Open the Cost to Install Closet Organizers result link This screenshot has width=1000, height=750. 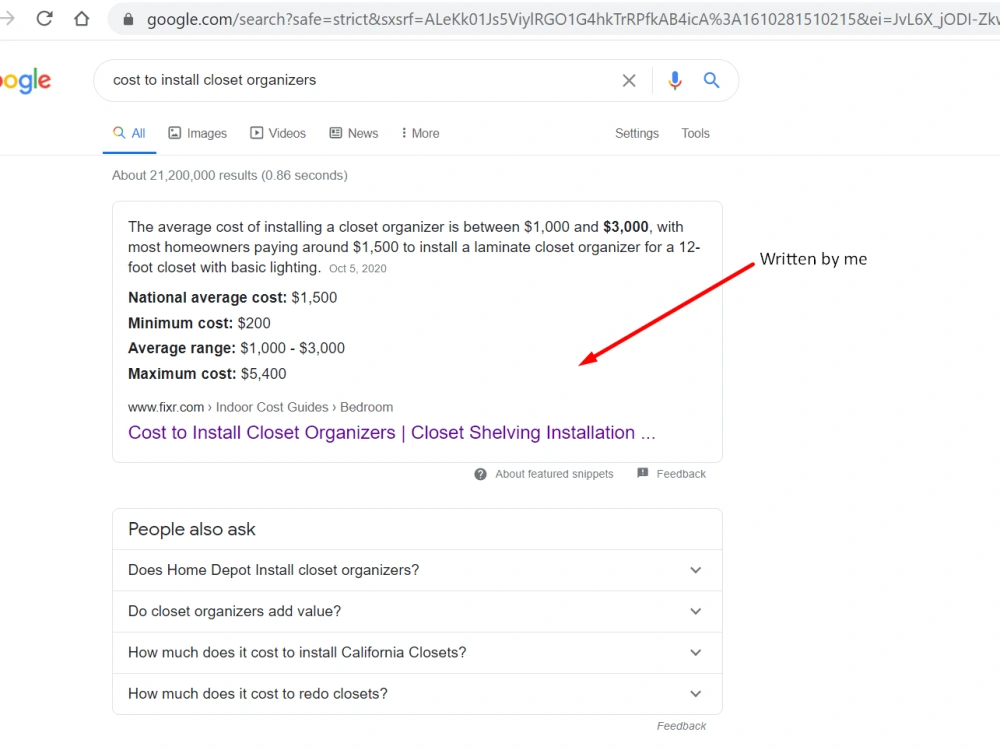(x=392, y=432)
